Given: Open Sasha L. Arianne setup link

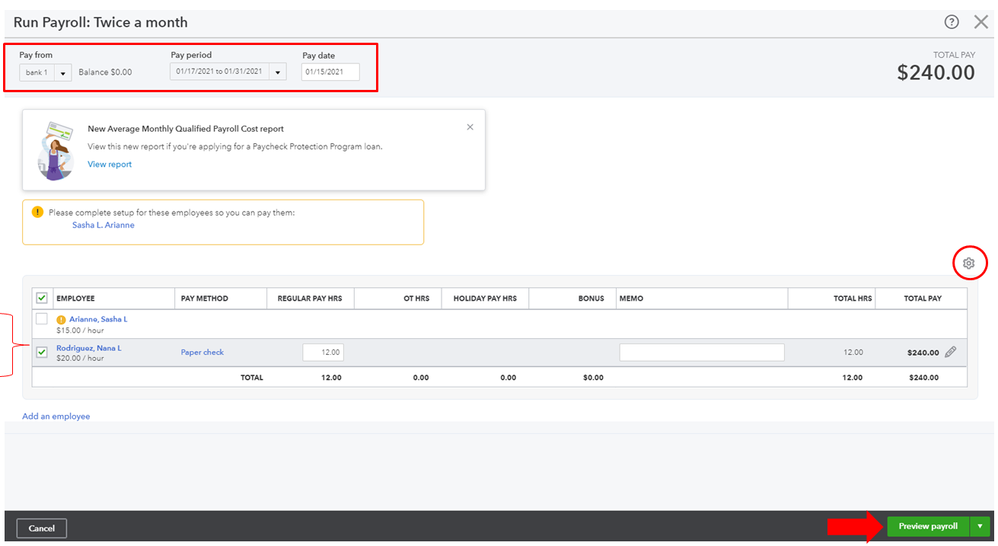Looking at the screenshot, I should pyautogui.click(x=103, y=225).
